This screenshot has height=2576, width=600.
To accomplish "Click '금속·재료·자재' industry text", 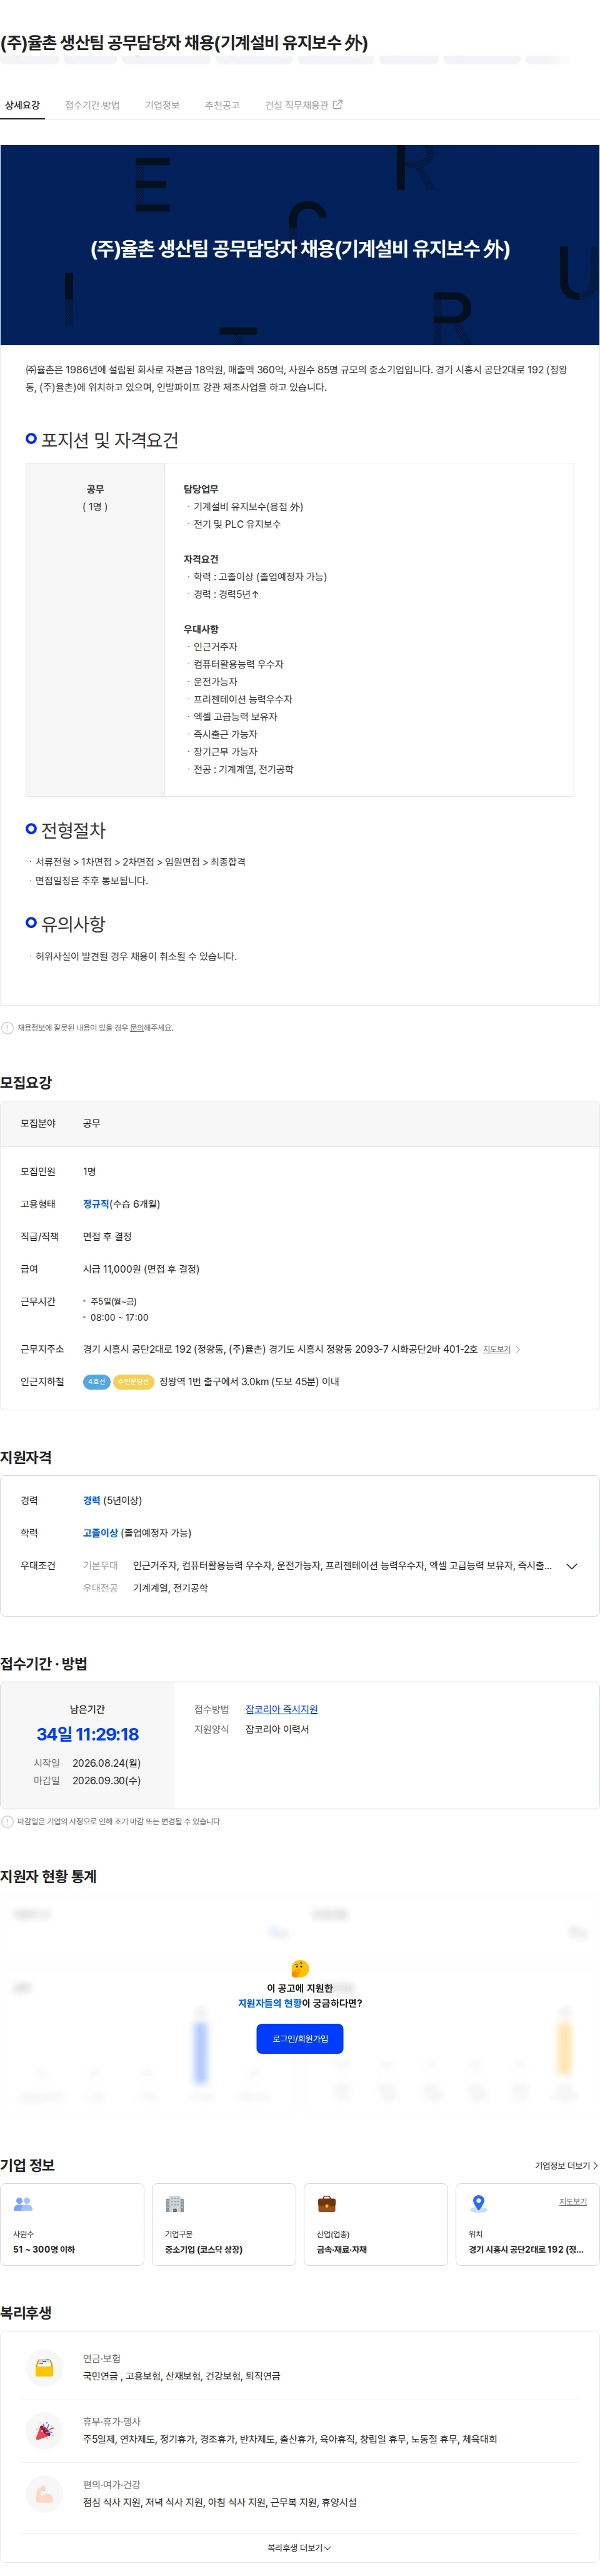I will pyautogui.click(x=342, y=2249).
